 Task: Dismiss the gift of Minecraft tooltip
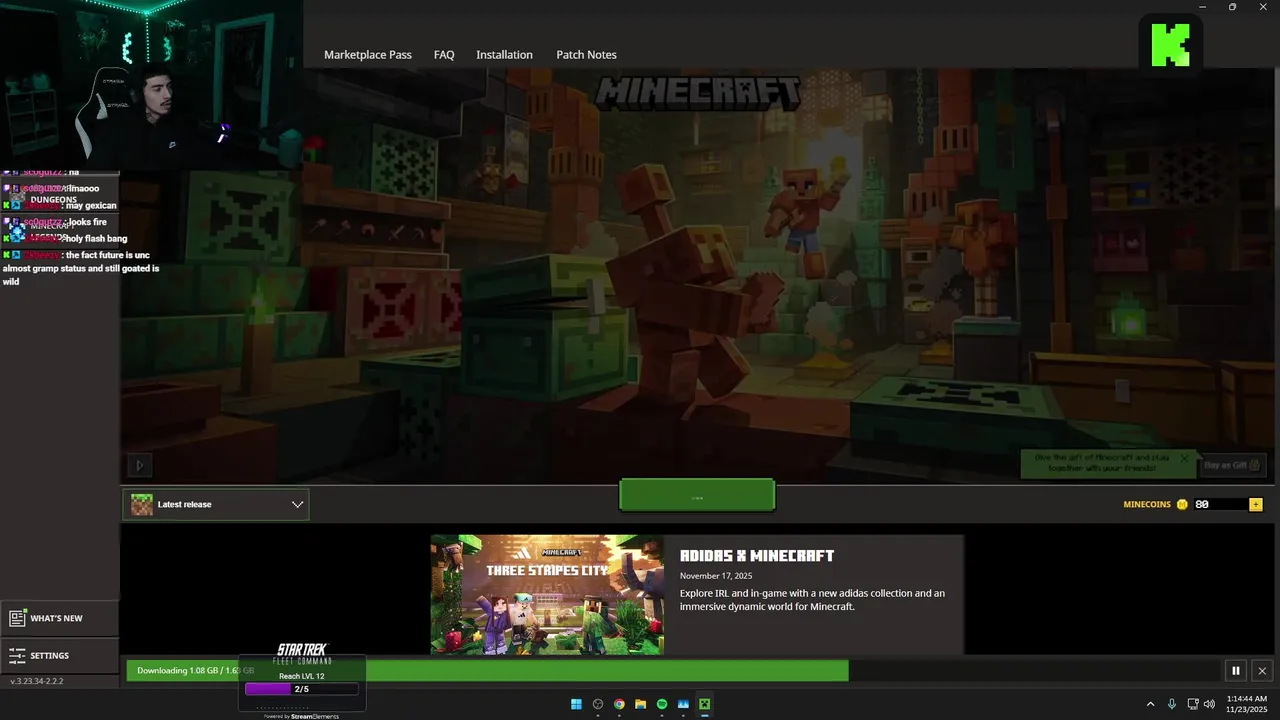pos(1184,459)
